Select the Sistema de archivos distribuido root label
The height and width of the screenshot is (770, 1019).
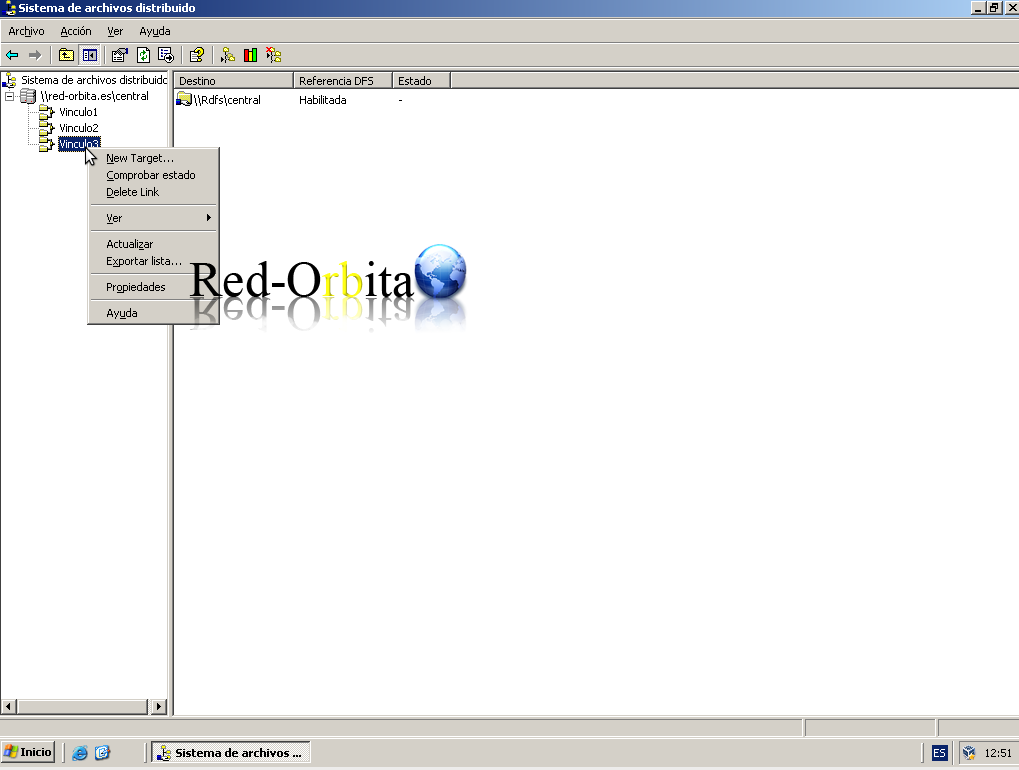point(94,80)
